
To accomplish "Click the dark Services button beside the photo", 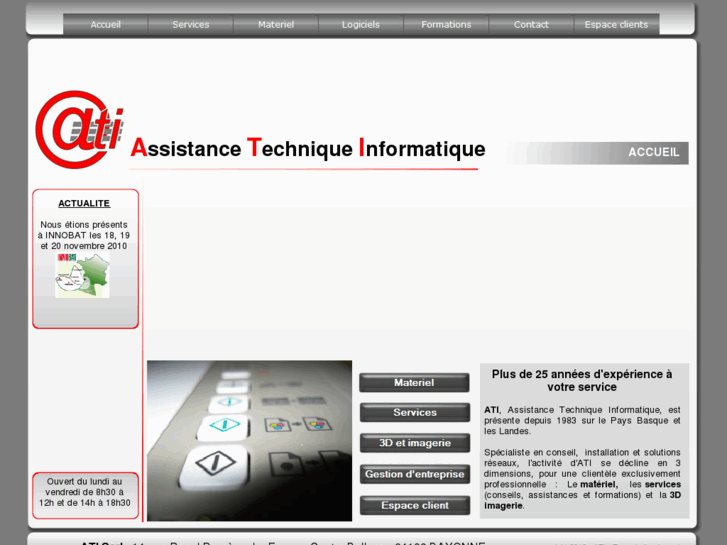I will pyautogui.click(x=415, y=412).
